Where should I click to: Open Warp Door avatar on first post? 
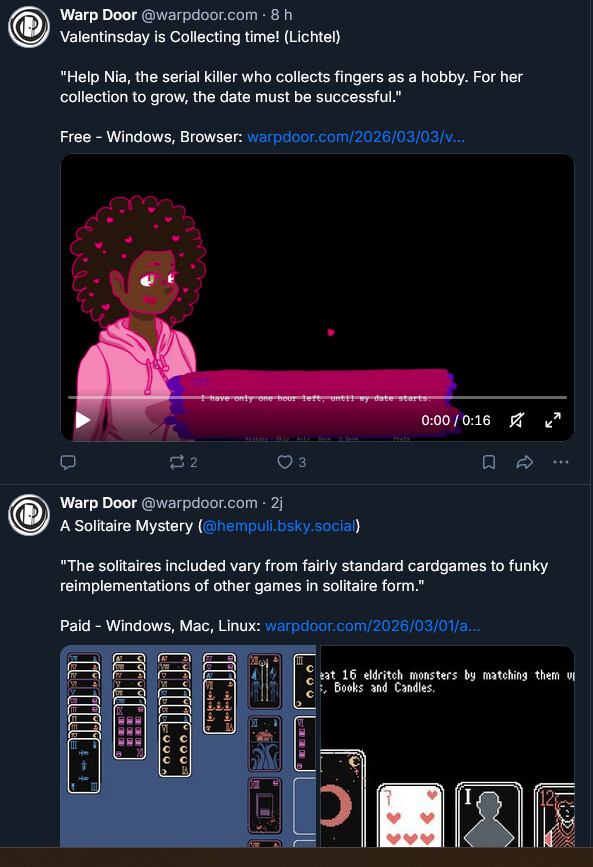pyautogui.click(x=29, y=27)
